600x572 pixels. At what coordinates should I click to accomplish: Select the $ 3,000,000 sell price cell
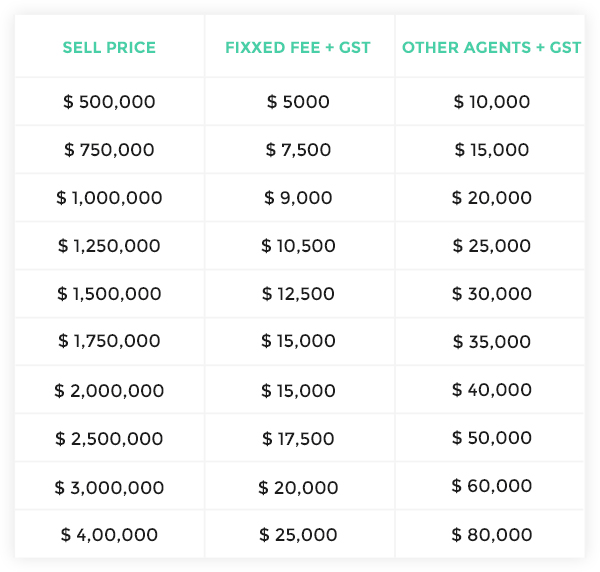coord(109,488)
